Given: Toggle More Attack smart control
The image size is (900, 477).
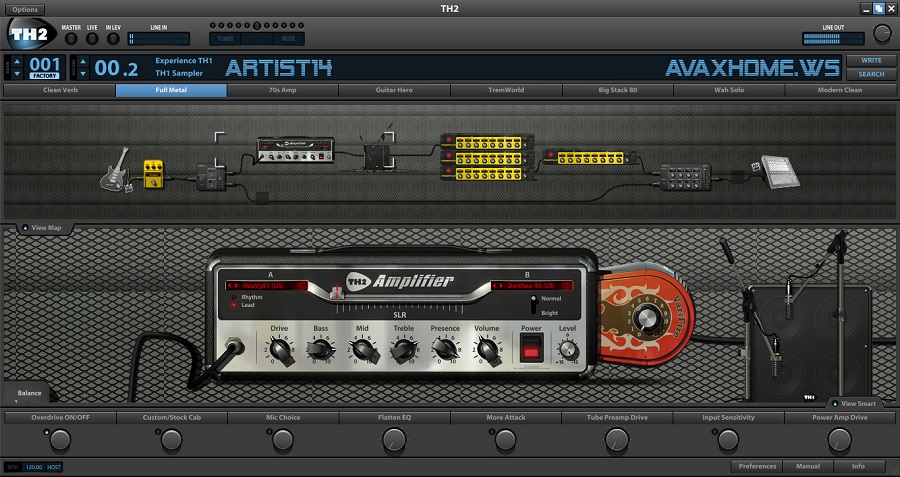Looking at the screenshot, I should [506, 440].
